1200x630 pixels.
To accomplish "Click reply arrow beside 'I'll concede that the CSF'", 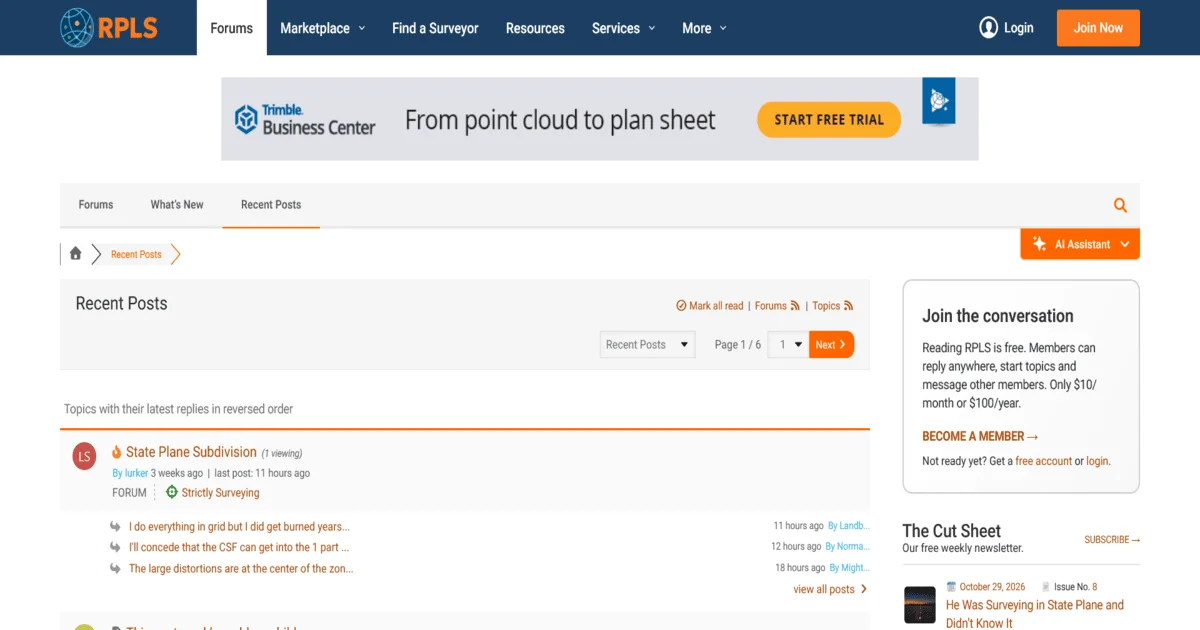I will [x=116, y=547].
